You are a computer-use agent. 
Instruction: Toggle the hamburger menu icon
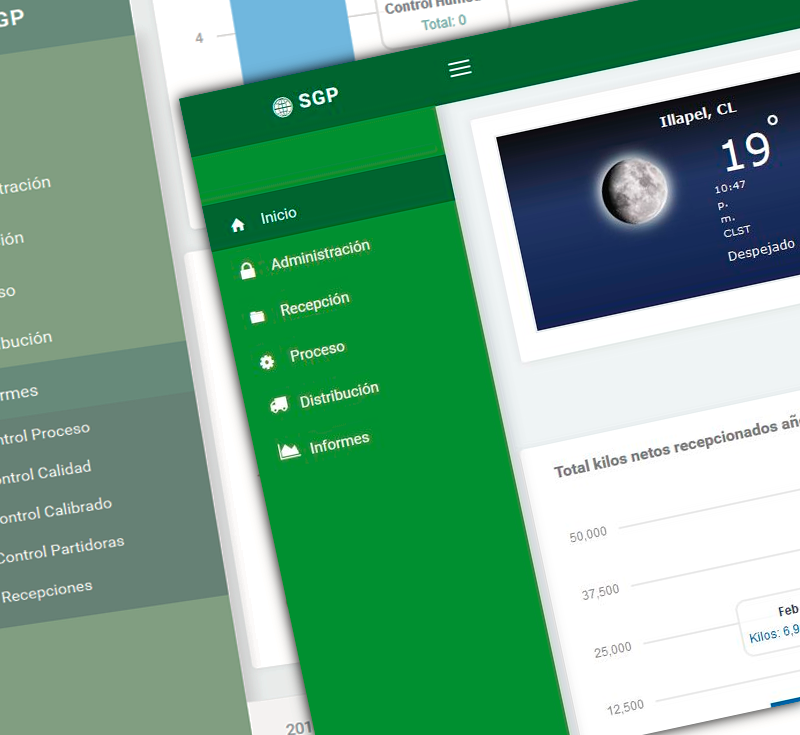click(x=460, y=68)
